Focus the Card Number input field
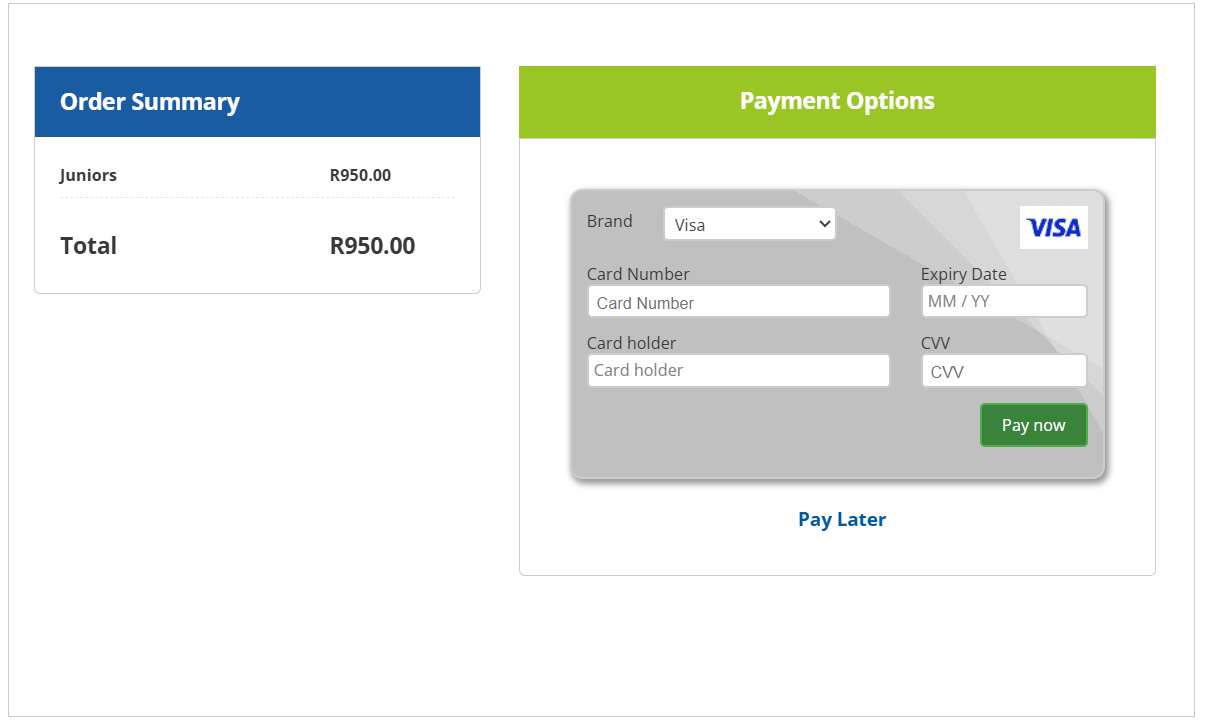Viewport: 1205px width, 720px height. (738, 302)
